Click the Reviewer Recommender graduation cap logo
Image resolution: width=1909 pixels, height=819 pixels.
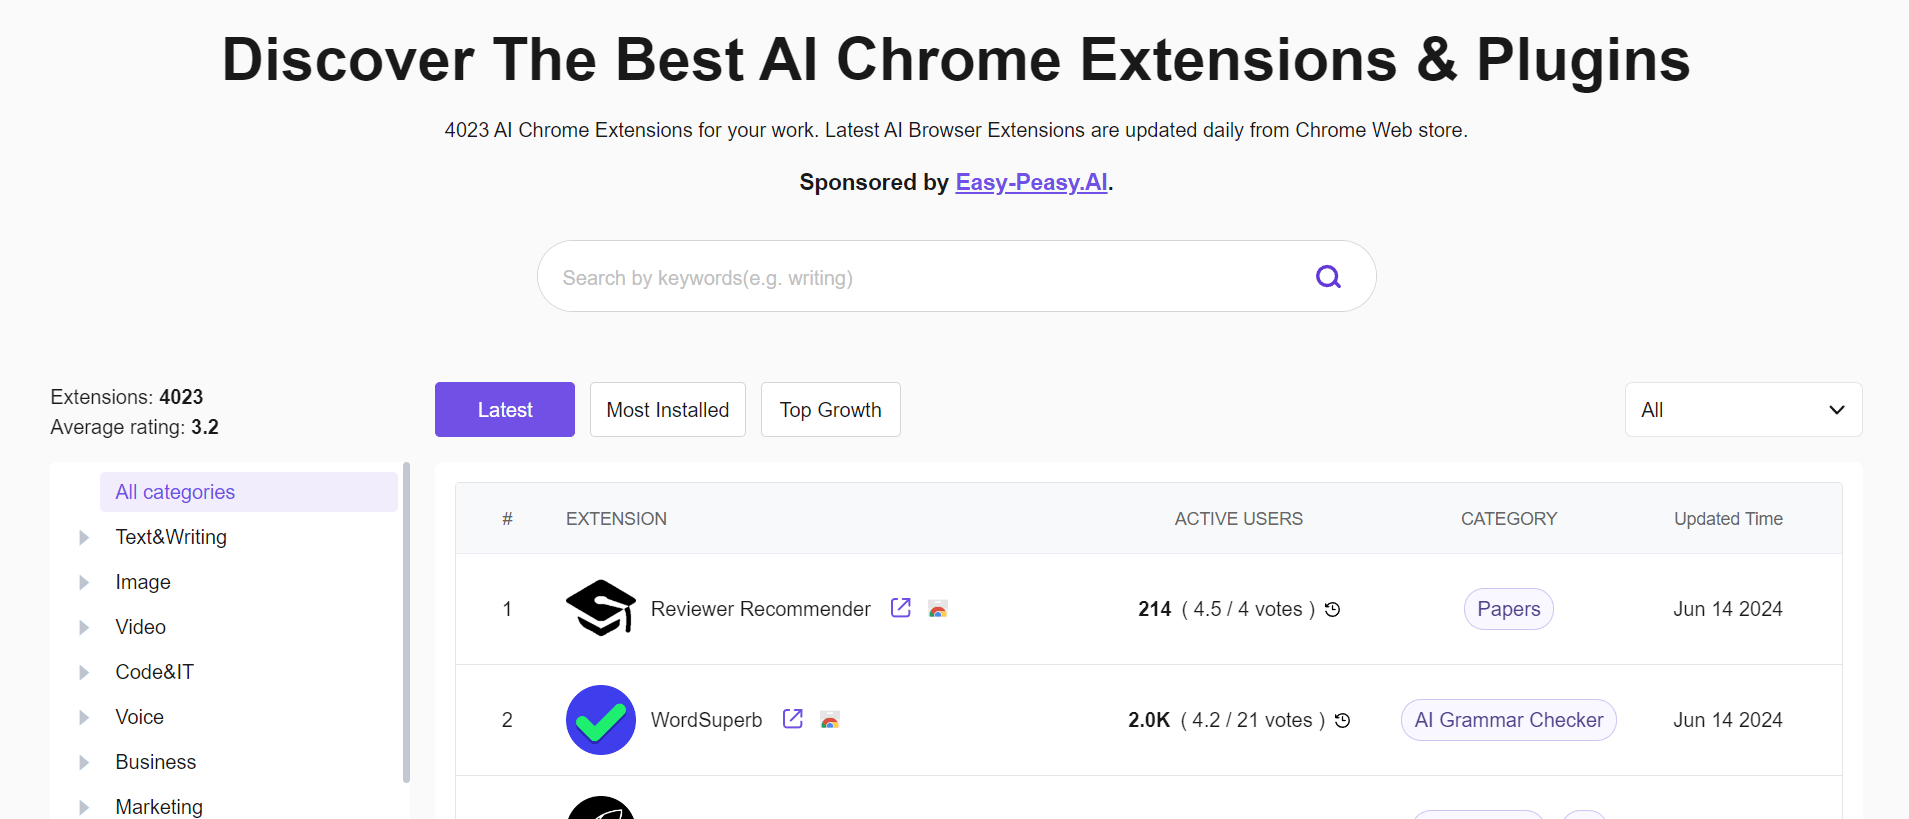pyautogui.click(x=600, y=608)
